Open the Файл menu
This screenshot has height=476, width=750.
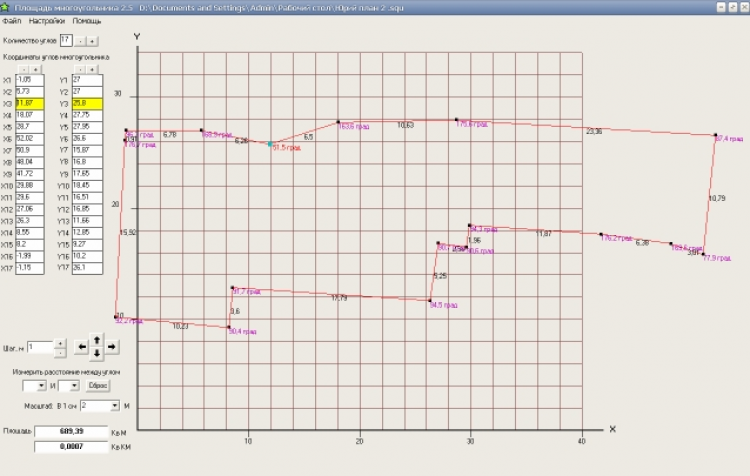12,21
